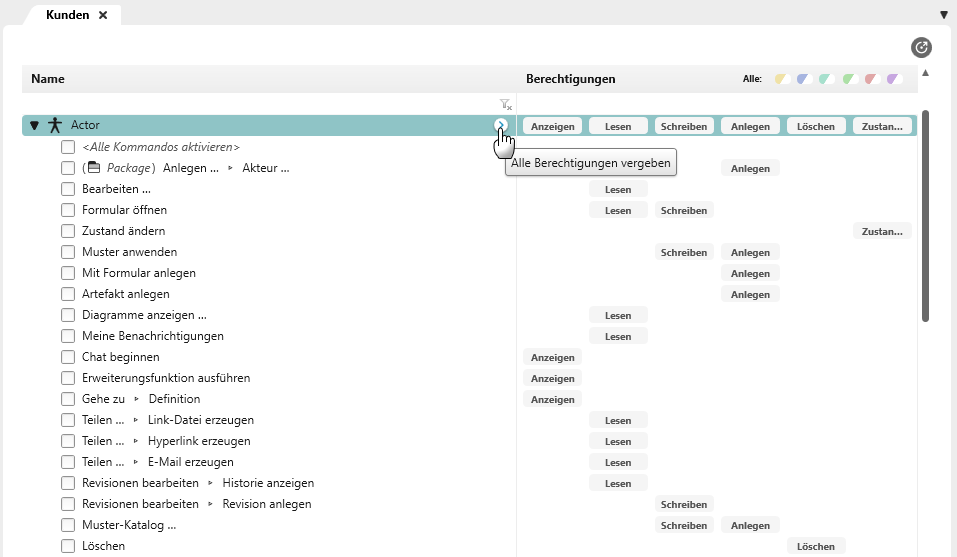Toggle the green 'Alle' permission pill

click(849, 79)
